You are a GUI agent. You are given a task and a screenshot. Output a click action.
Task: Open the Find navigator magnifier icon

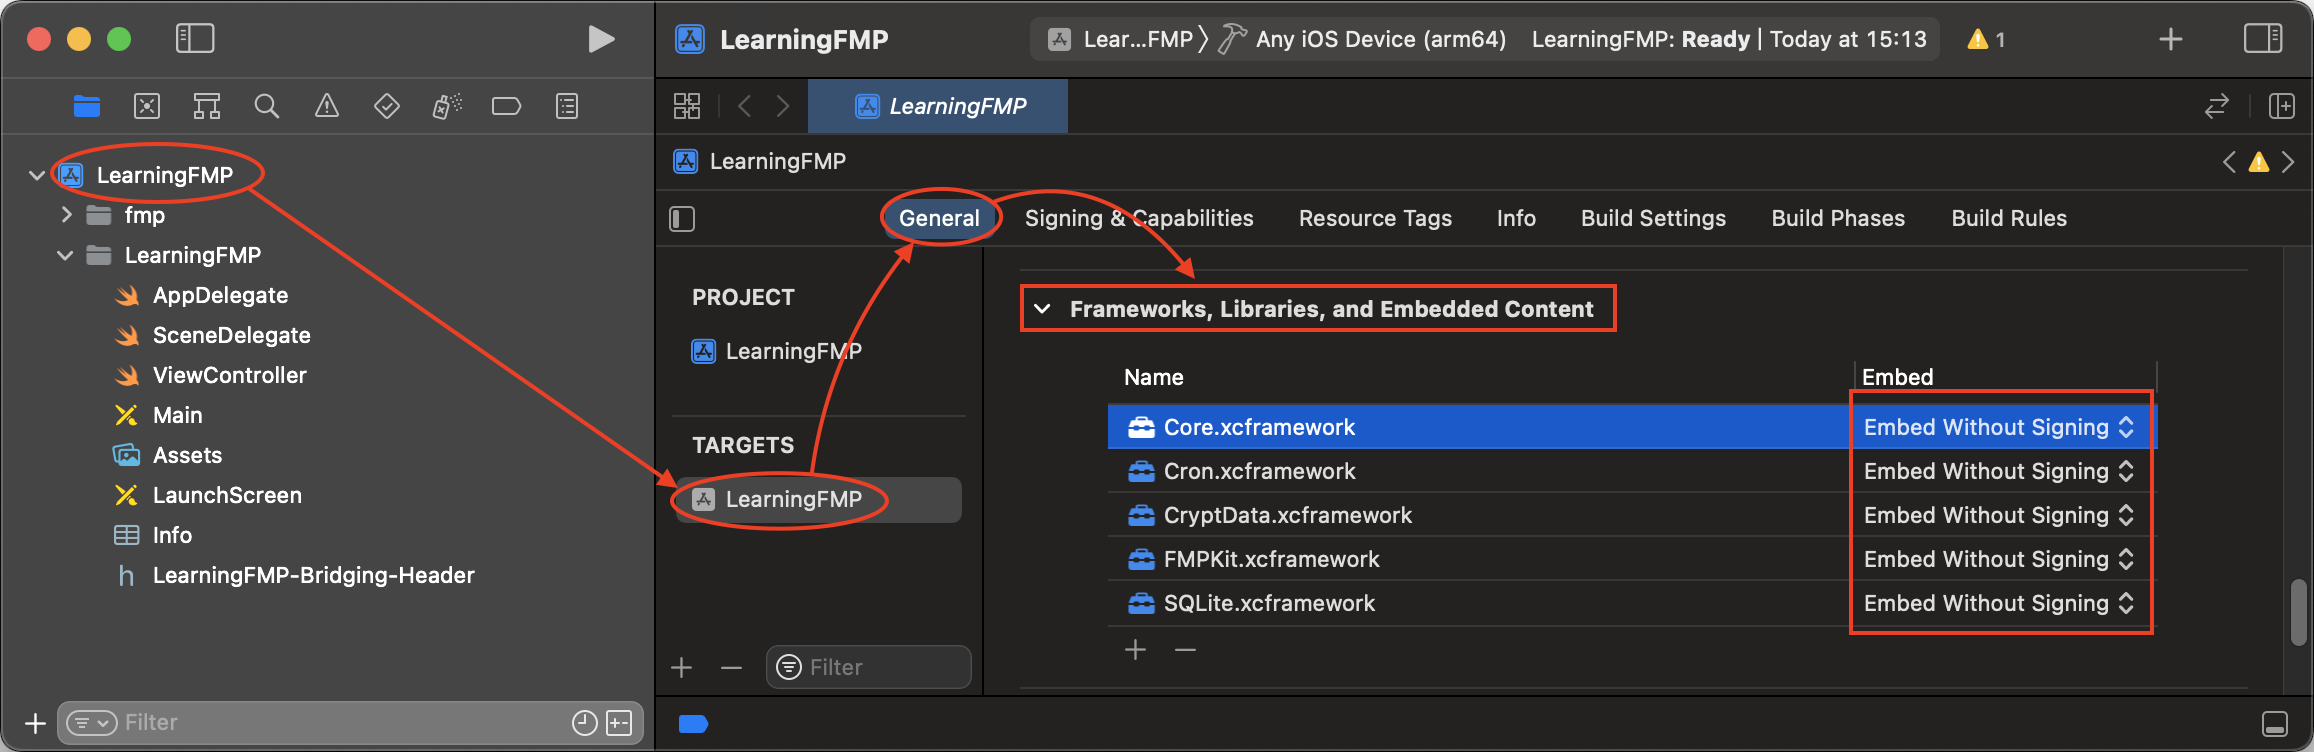[x=266, y=106]
